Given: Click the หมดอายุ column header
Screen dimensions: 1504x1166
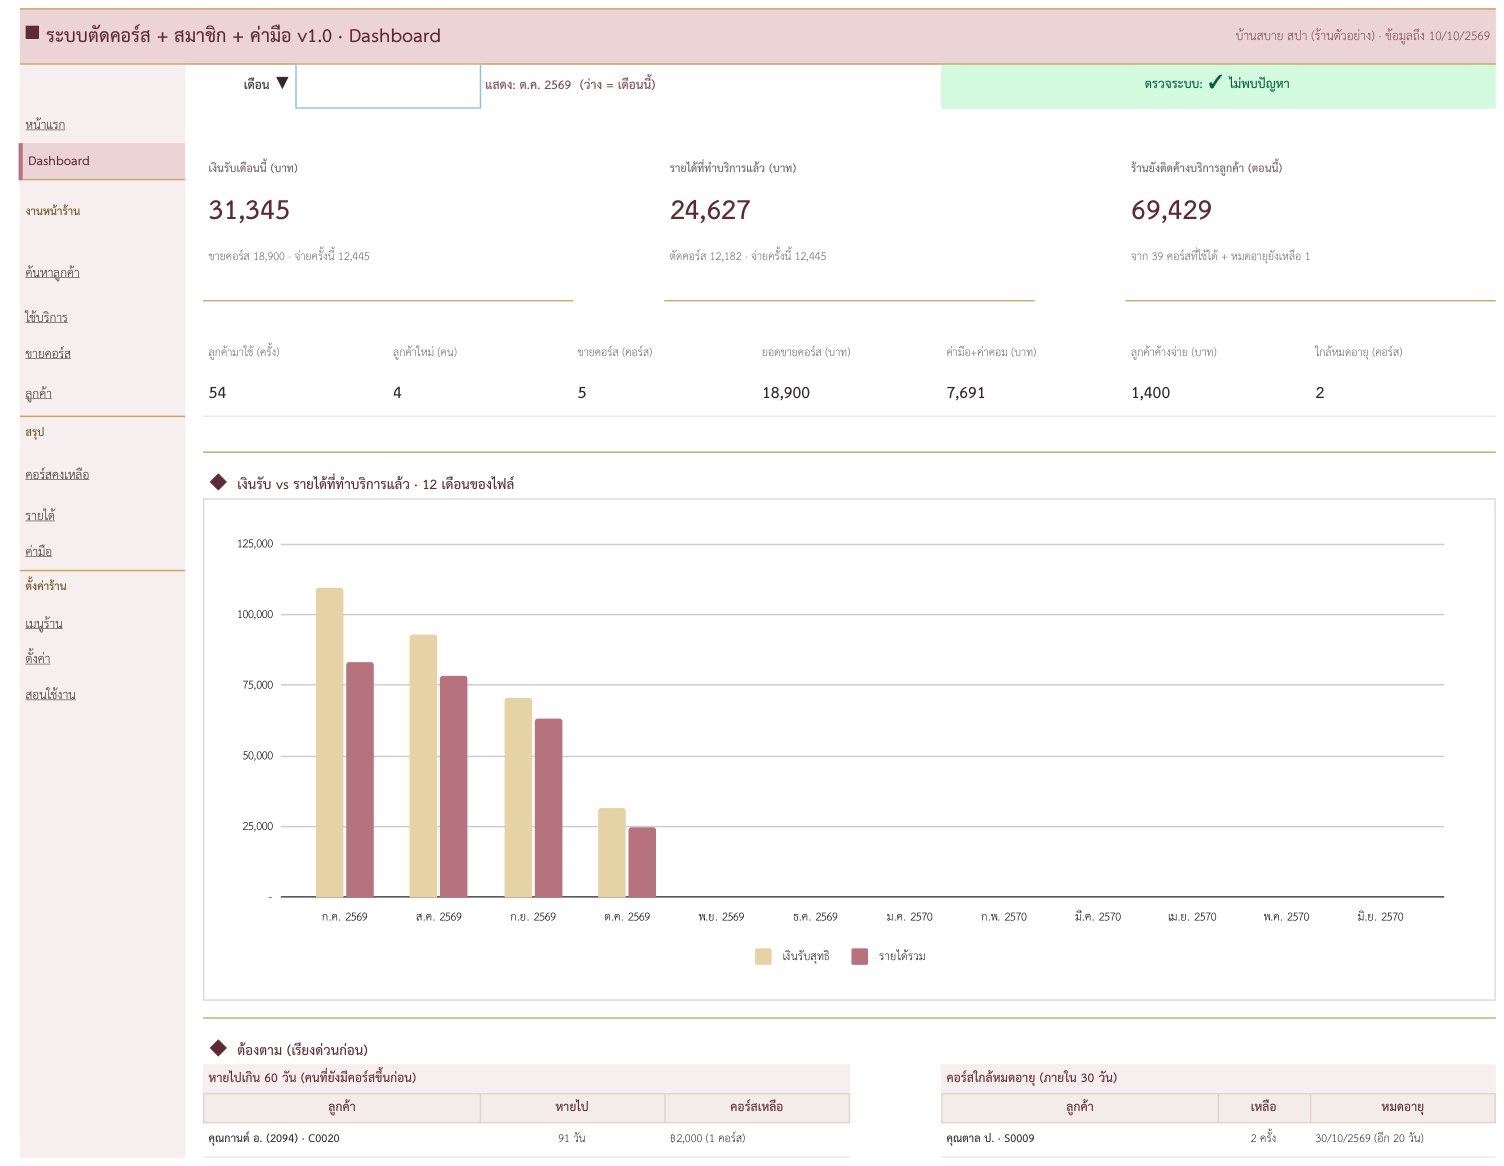Looking at the screenshot, I should click(1402, 1107).
